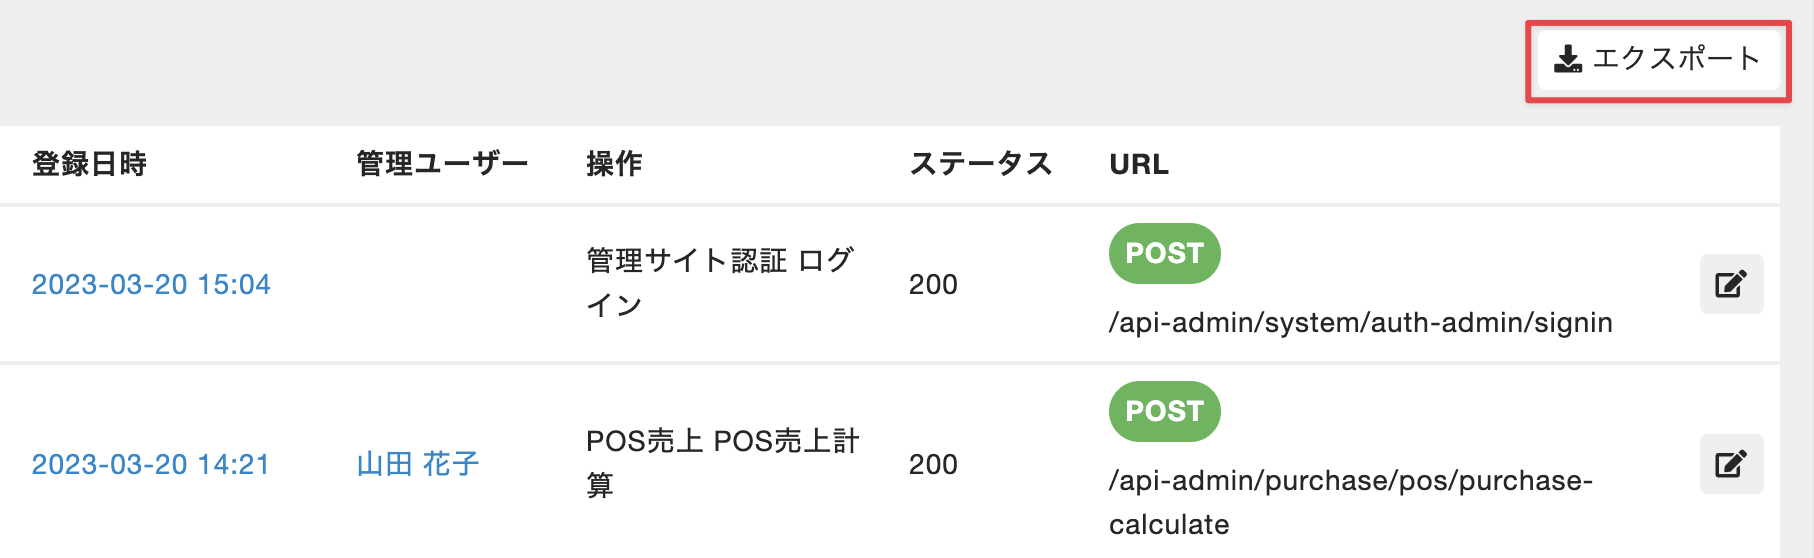
Task: Select the URL column header
Action: coord(1139,164)
